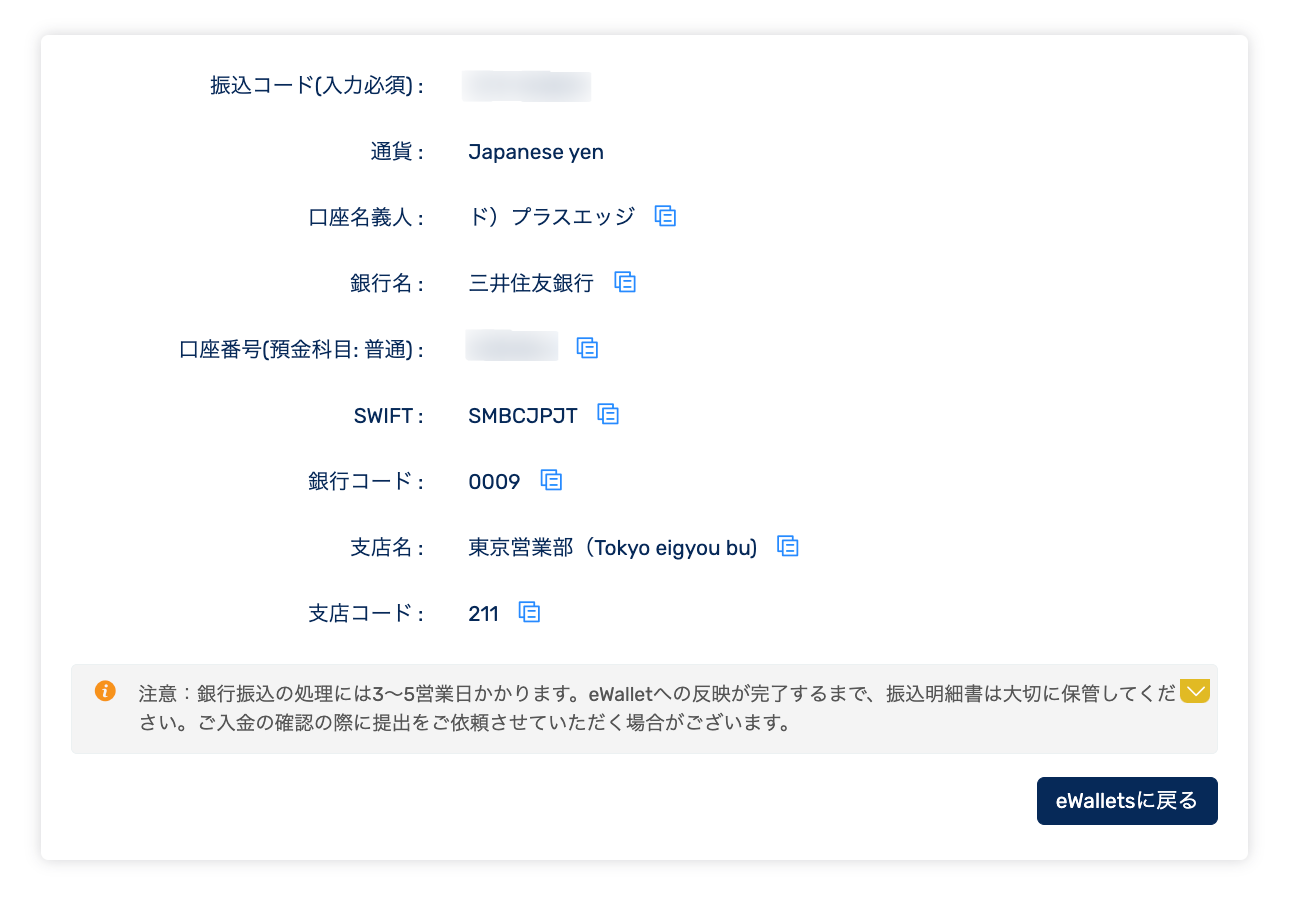Copy the bank code 0009
1304x898 pixels.
(x=551, y=480)
